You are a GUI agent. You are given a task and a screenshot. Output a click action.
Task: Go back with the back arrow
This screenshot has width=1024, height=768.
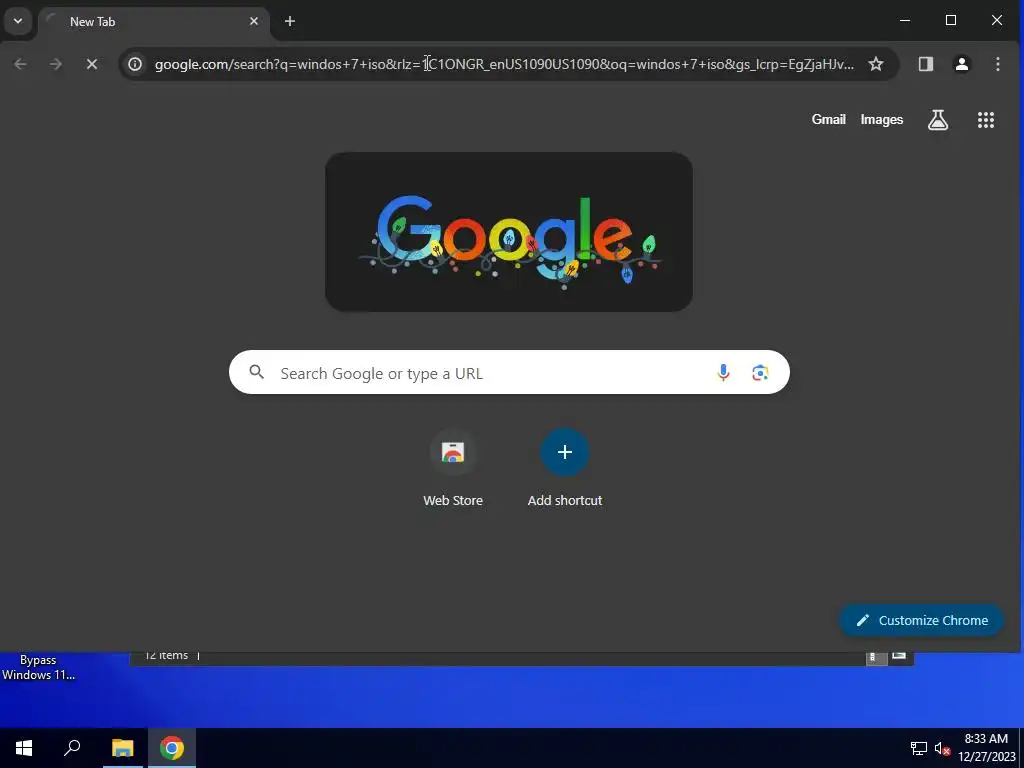20,64
